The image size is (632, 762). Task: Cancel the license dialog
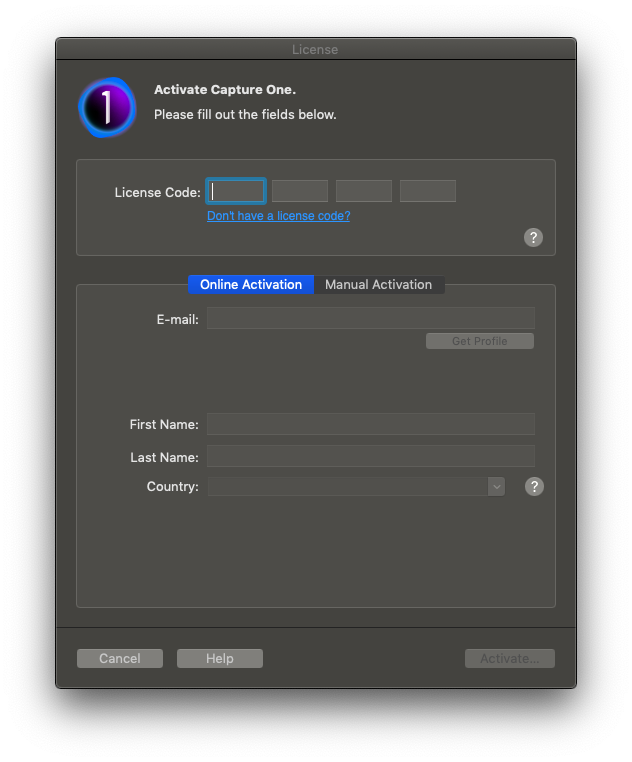point(120,658)
